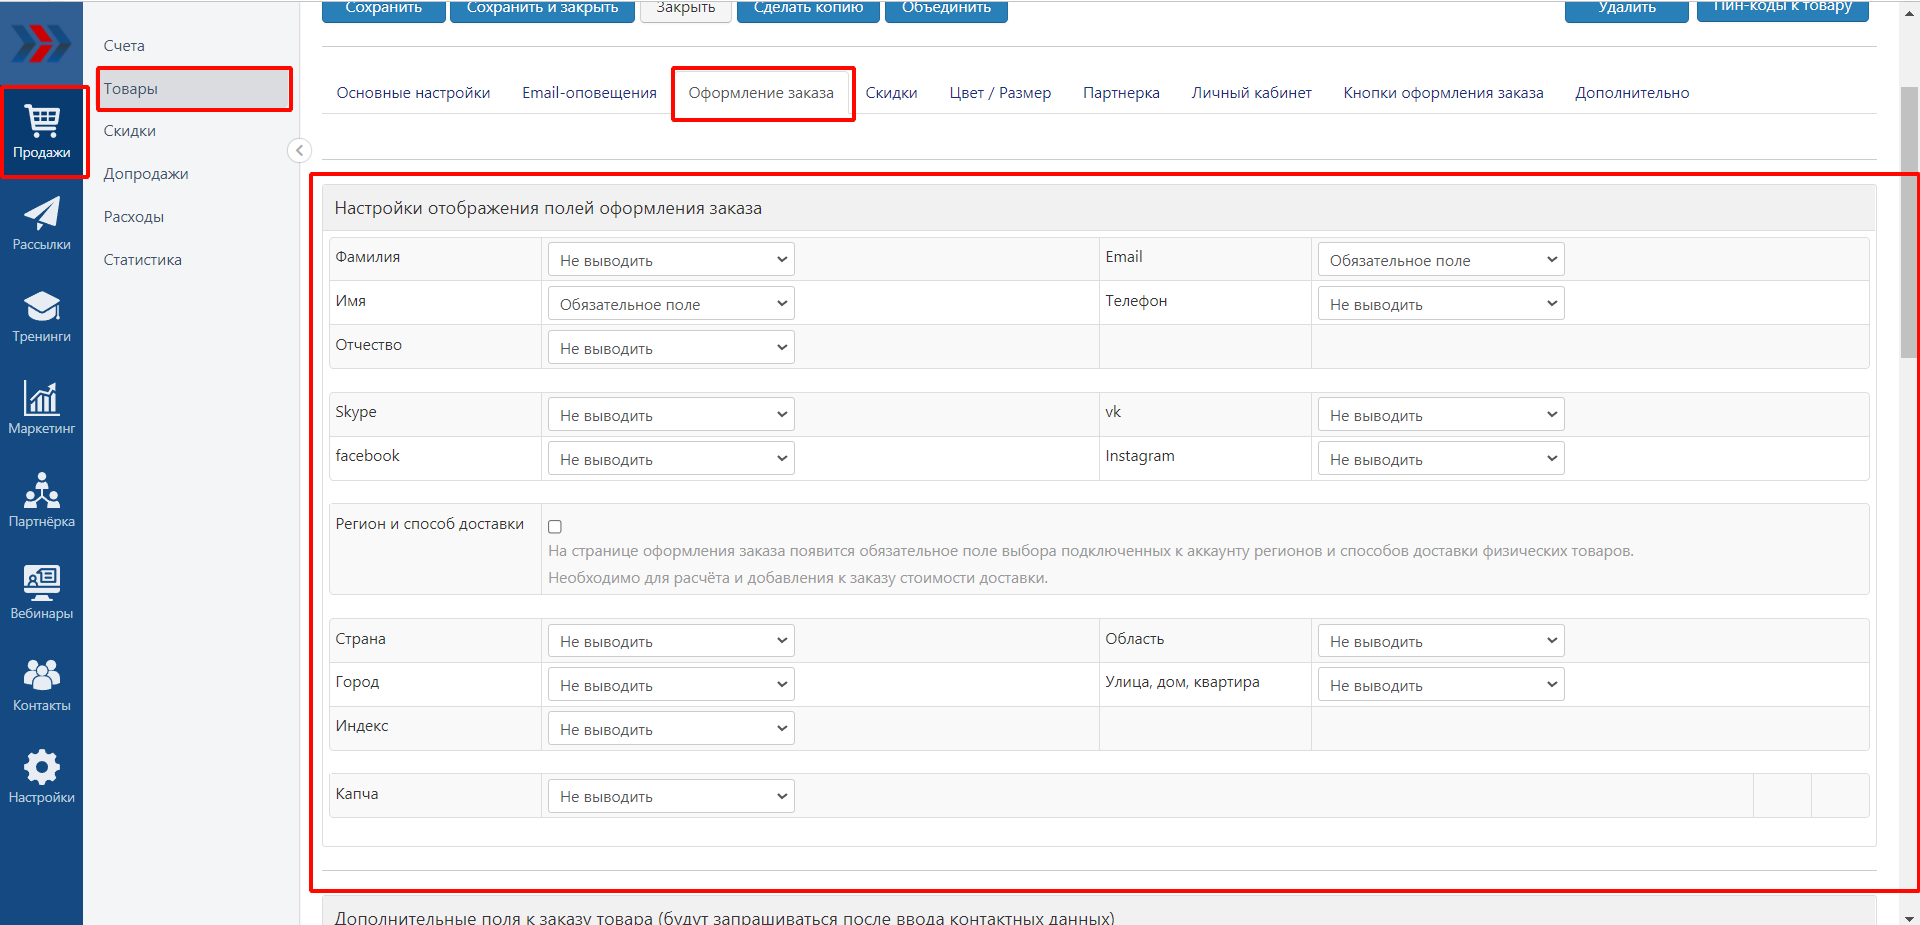
Task: Open the facebook display dropdown
Action: [671, 459]
